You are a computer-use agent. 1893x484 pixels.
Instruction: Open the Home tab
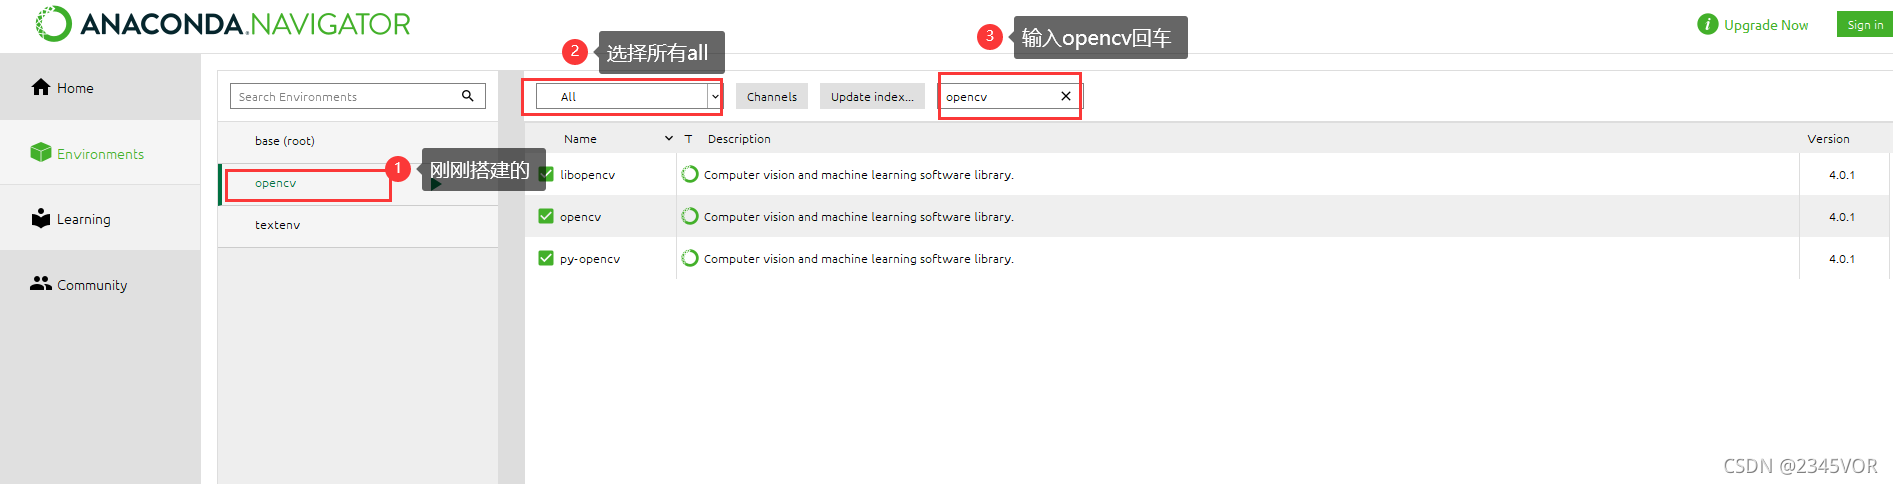[100, 87]
